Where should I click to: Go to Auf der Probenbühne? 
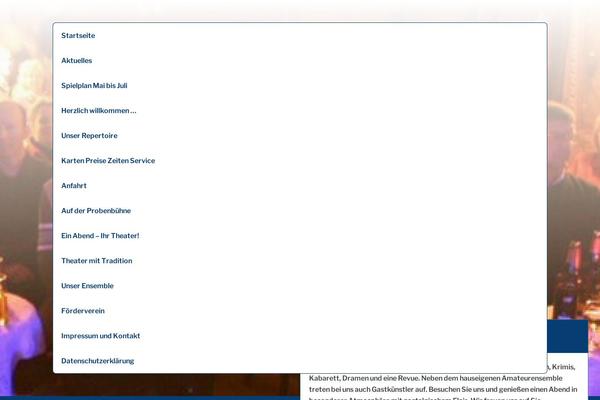pyautogui.click(x=96, y=211)
